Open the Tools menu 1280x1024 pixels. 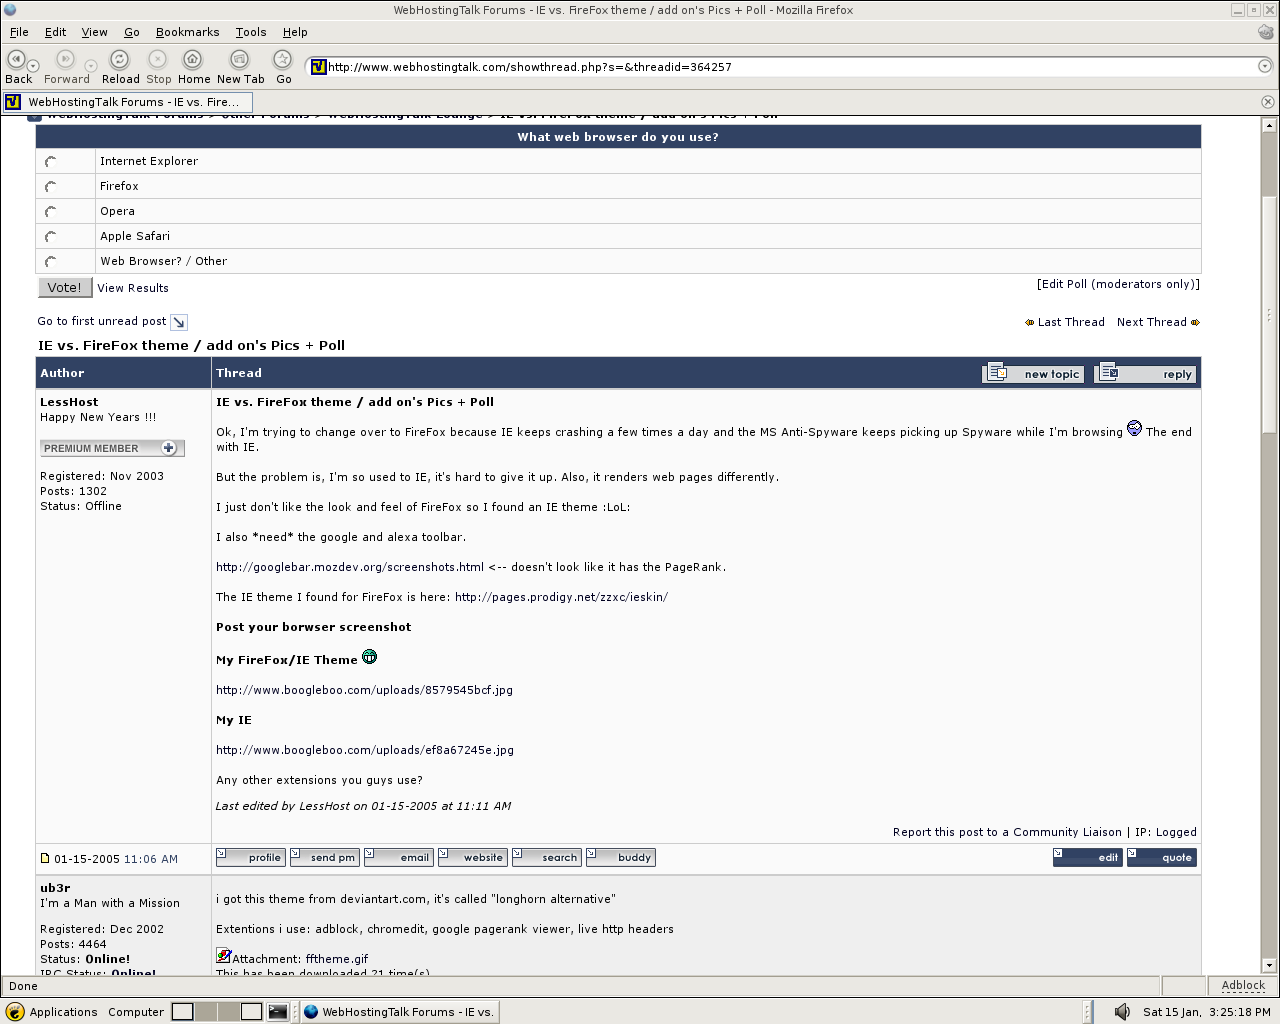point(250,32)
